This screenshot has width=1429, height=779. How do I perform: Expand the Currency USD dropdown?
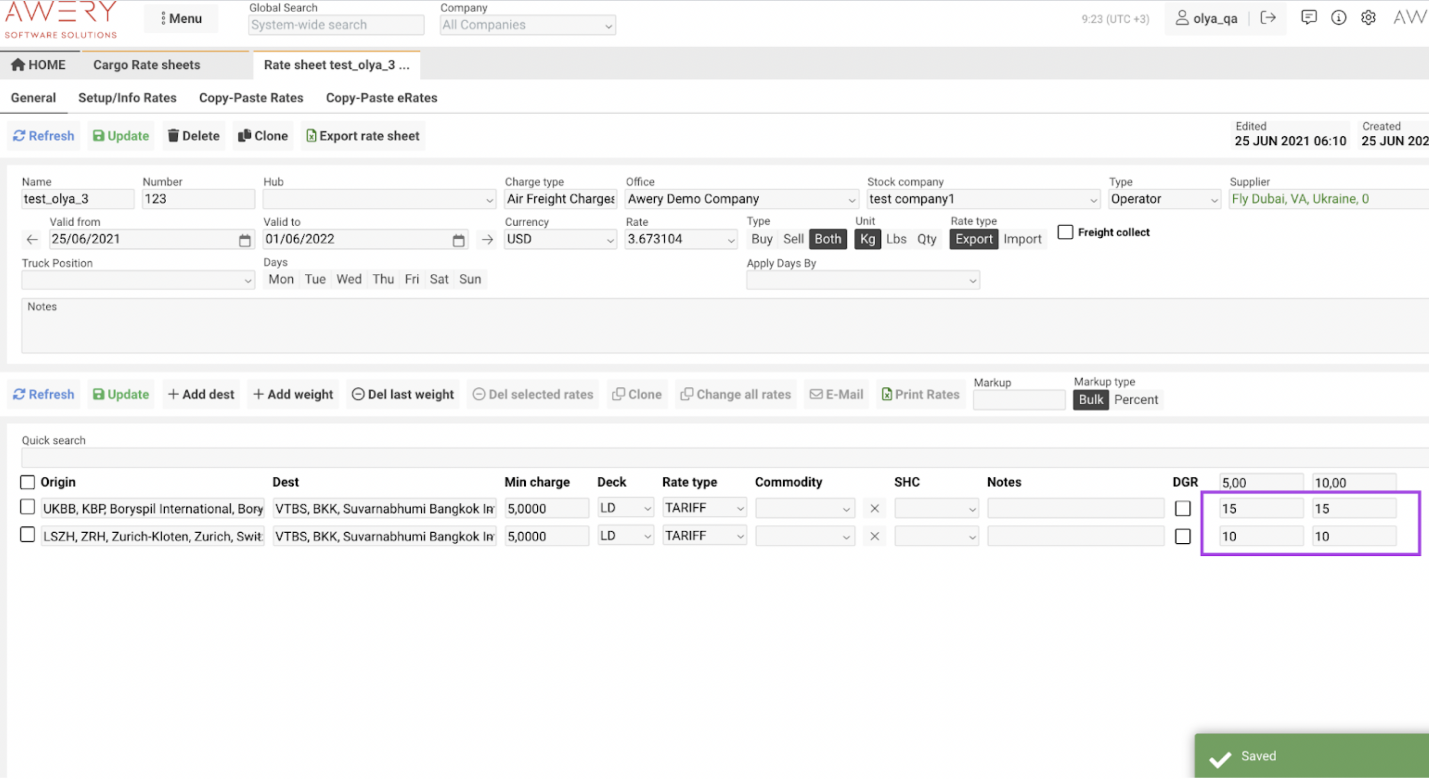[561, 240]
